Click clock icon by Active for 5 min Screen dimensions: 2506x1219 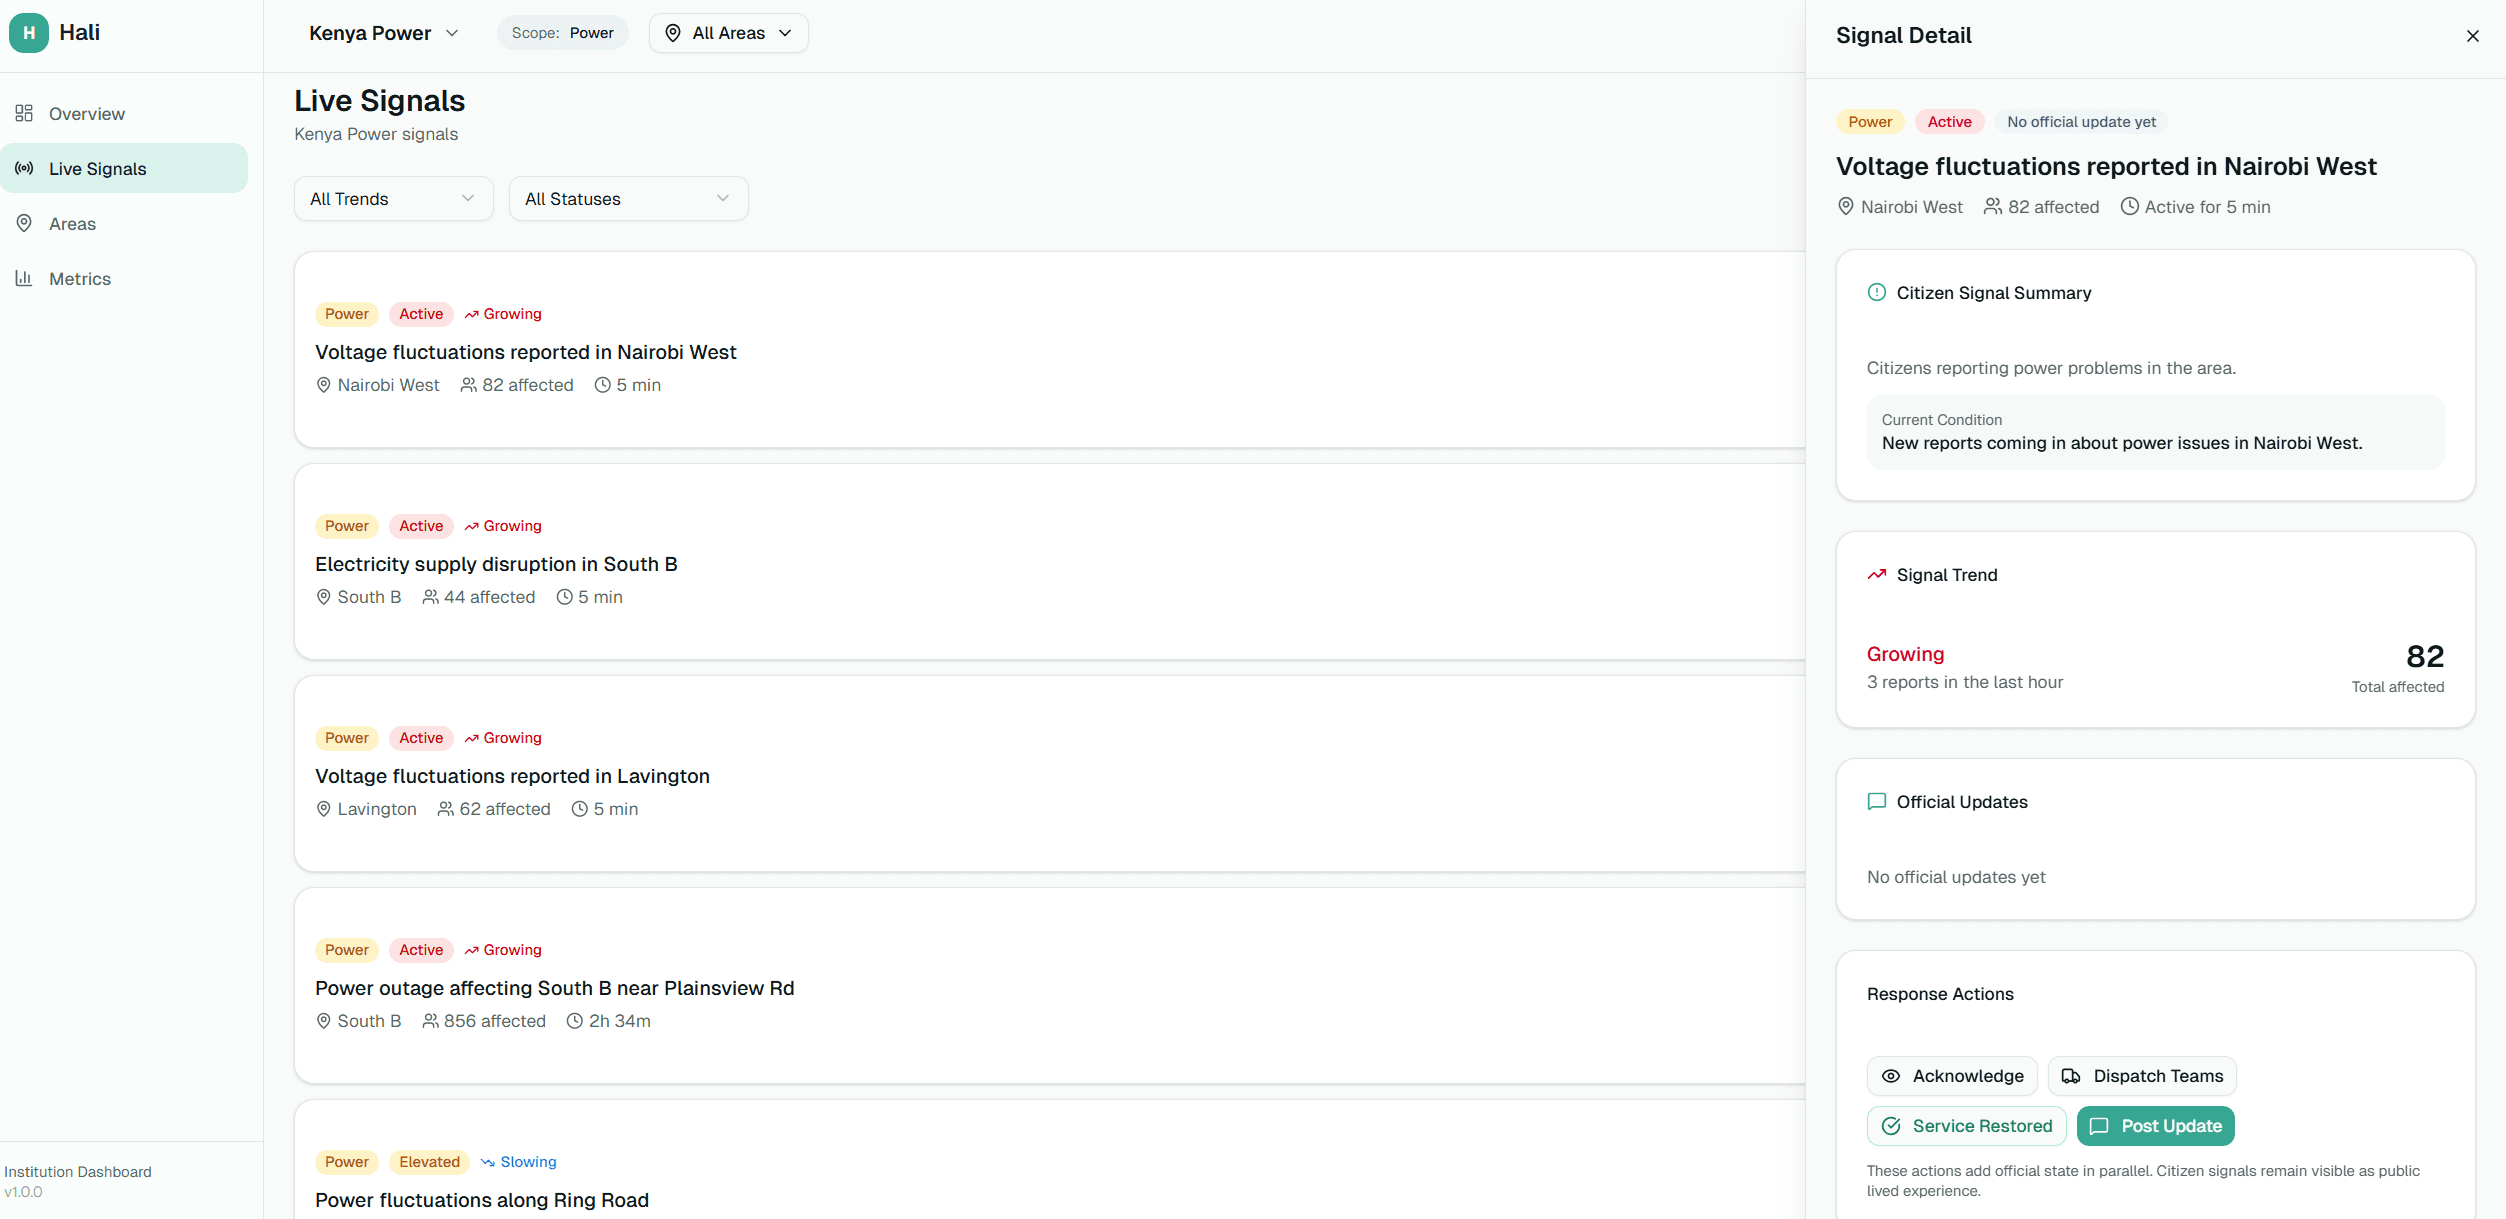[x=2130, y=207]
